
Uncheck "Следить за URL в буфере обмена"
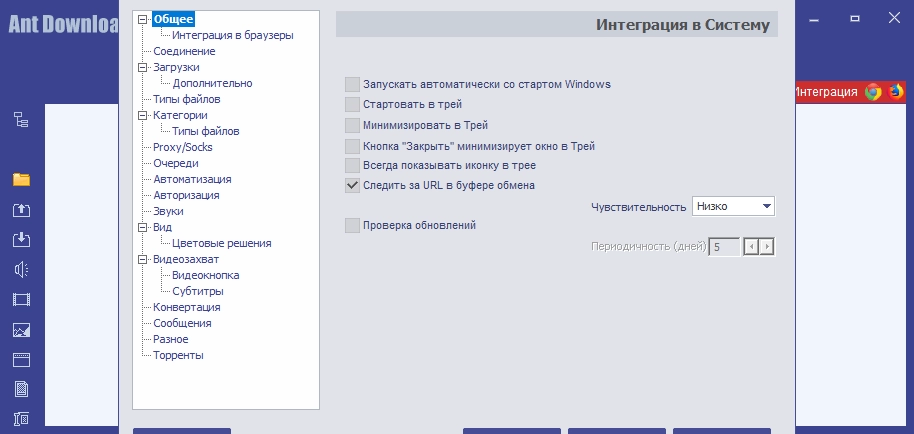click(x=352, y=185)
